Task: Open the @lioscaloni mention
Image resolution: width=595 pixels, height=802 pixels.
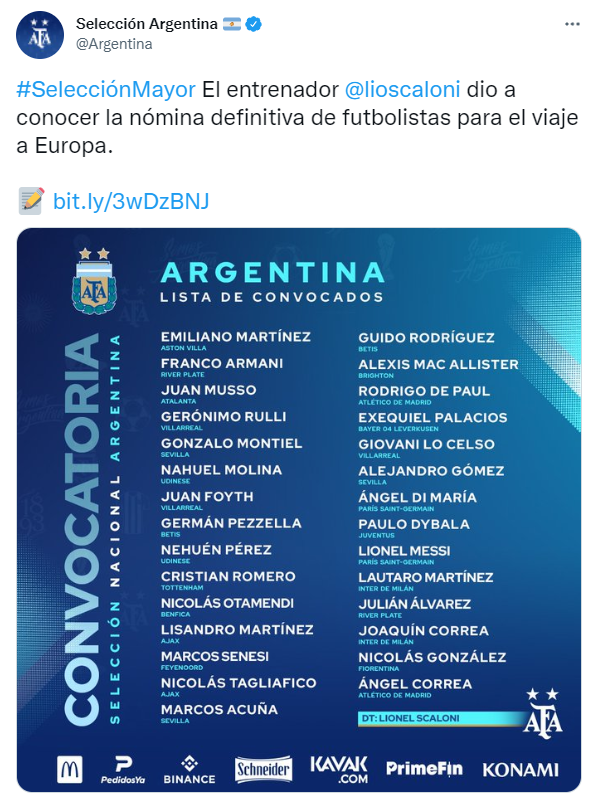Action: [403, 90]
